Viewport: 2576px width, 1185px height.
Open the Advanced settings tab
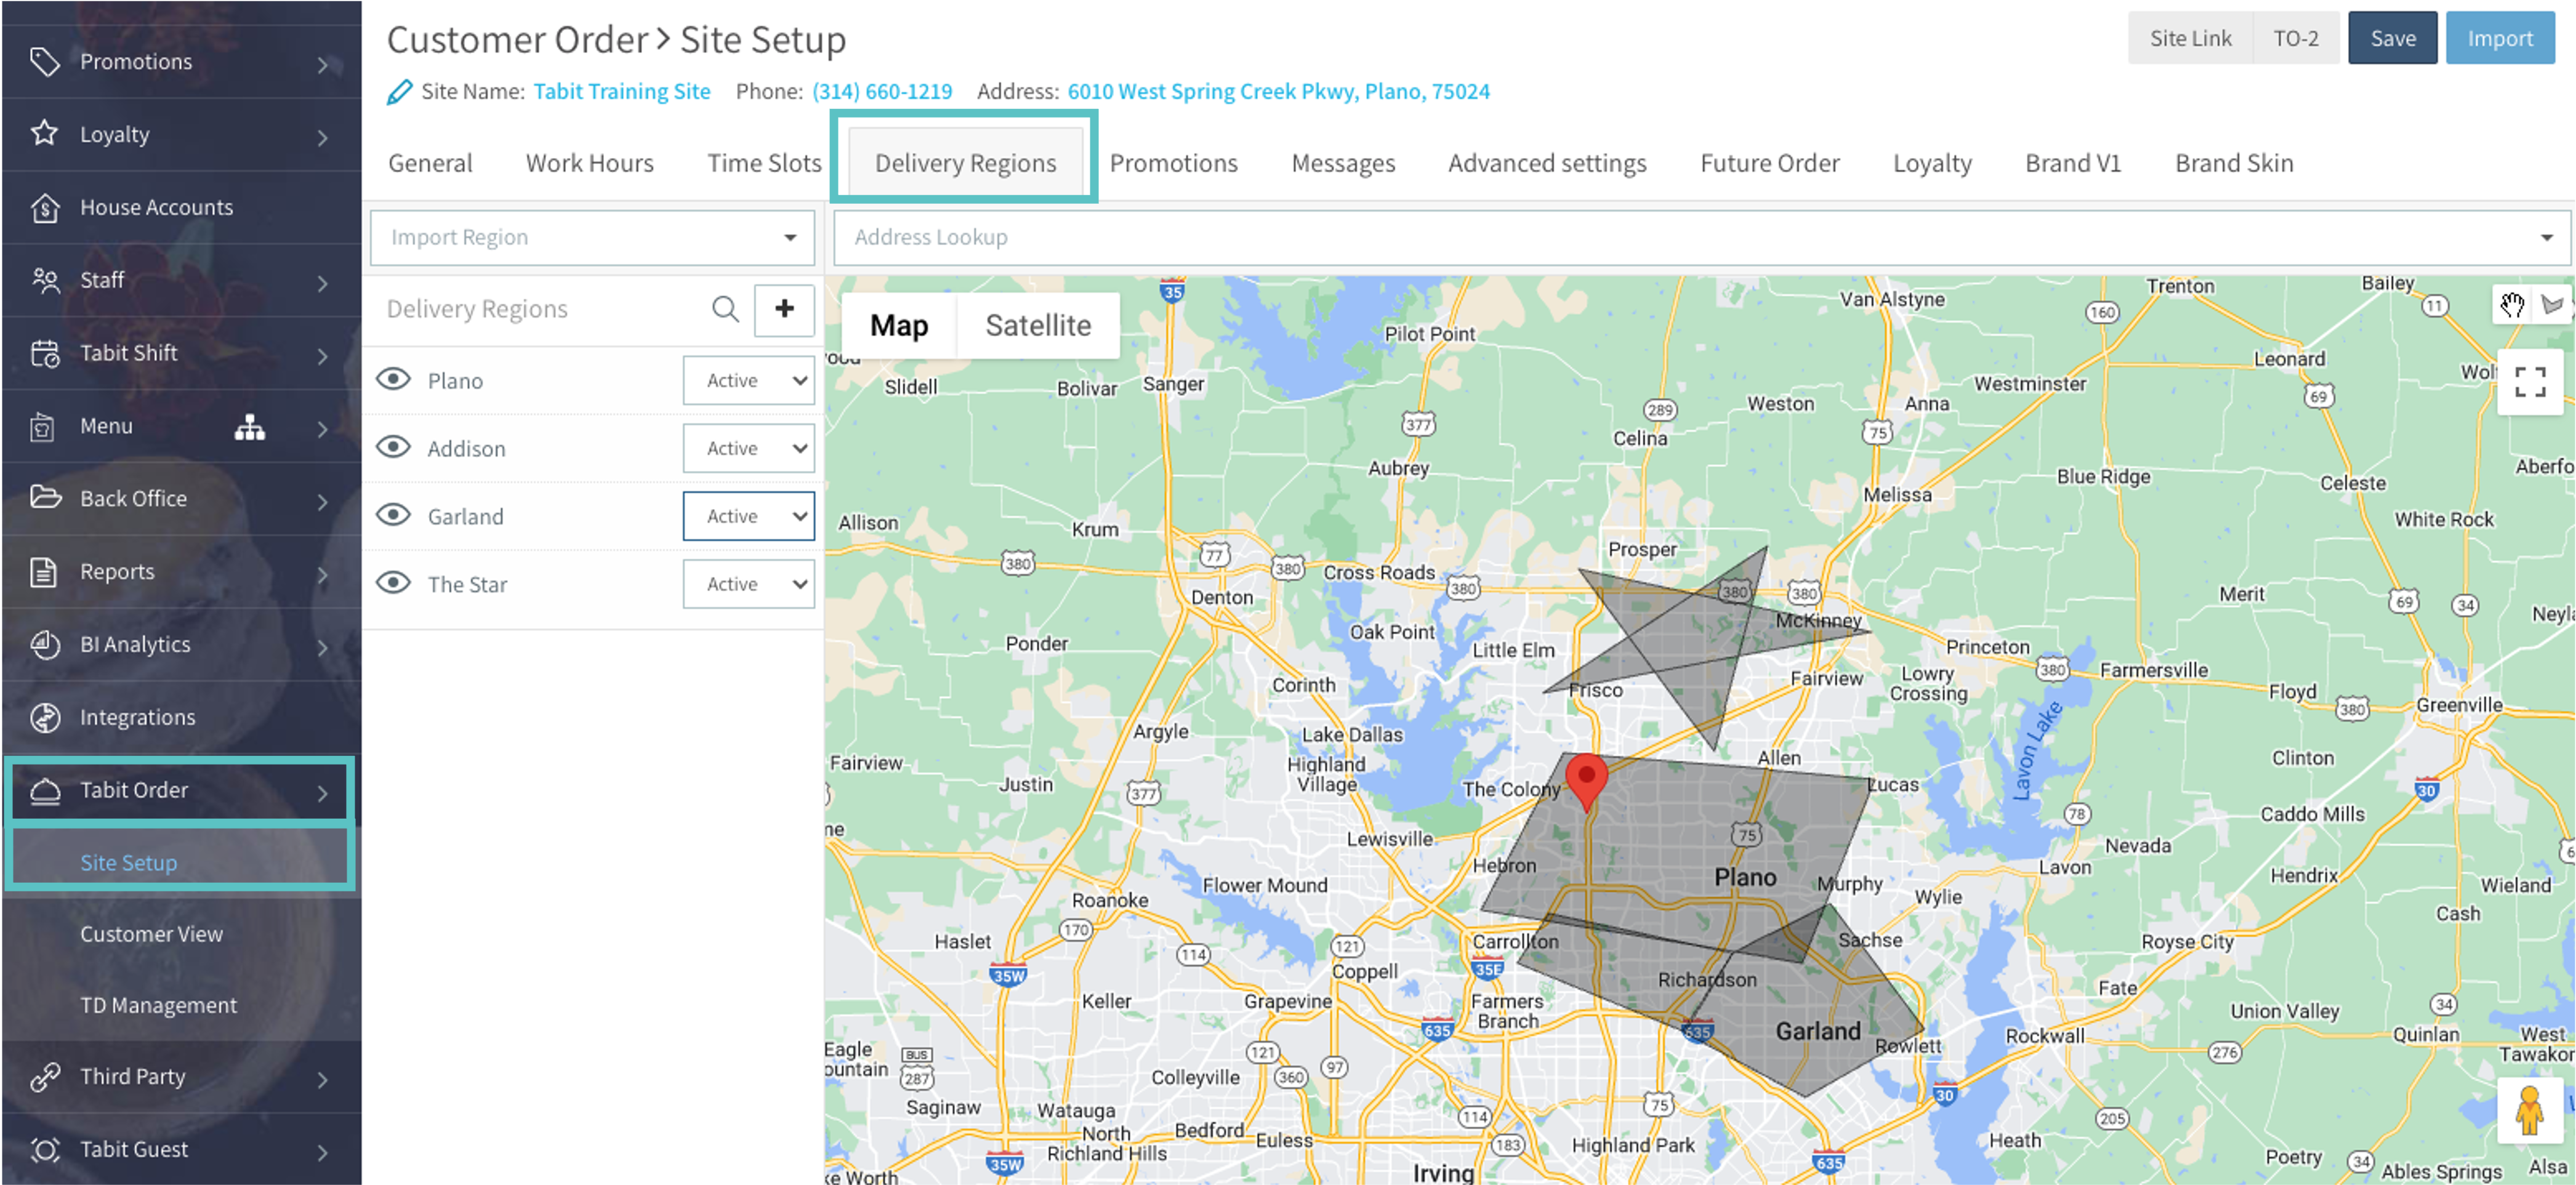pyautogui.click(x=1546, y=163)
